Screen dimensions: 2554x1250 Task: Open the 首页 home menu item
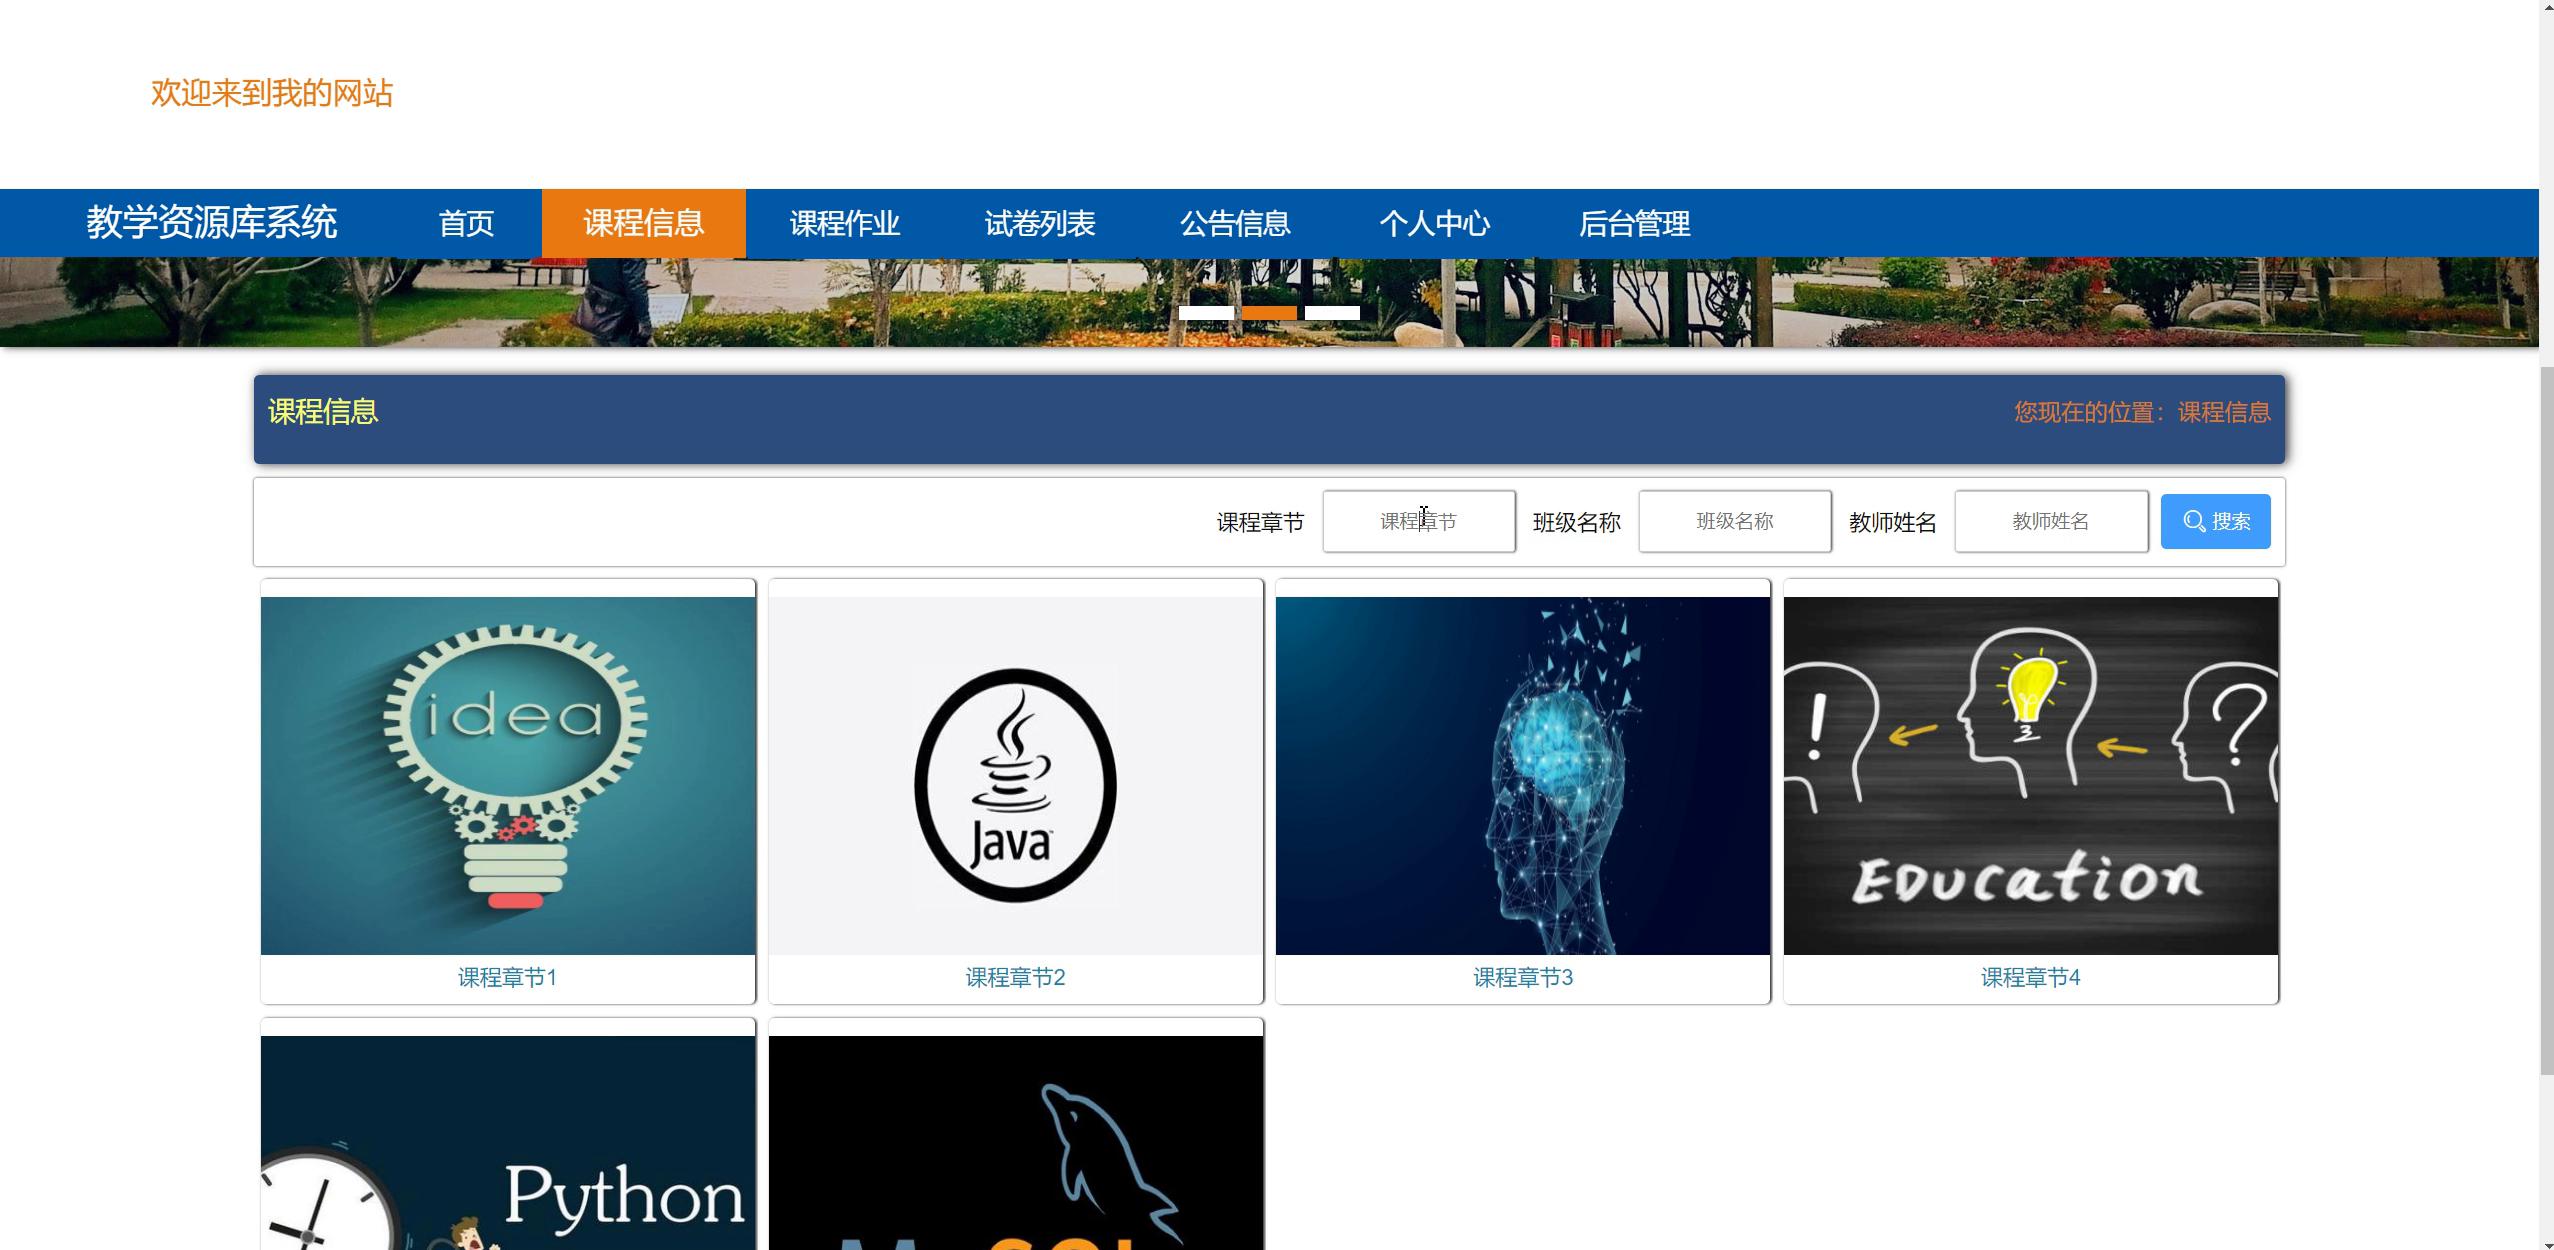466,223
